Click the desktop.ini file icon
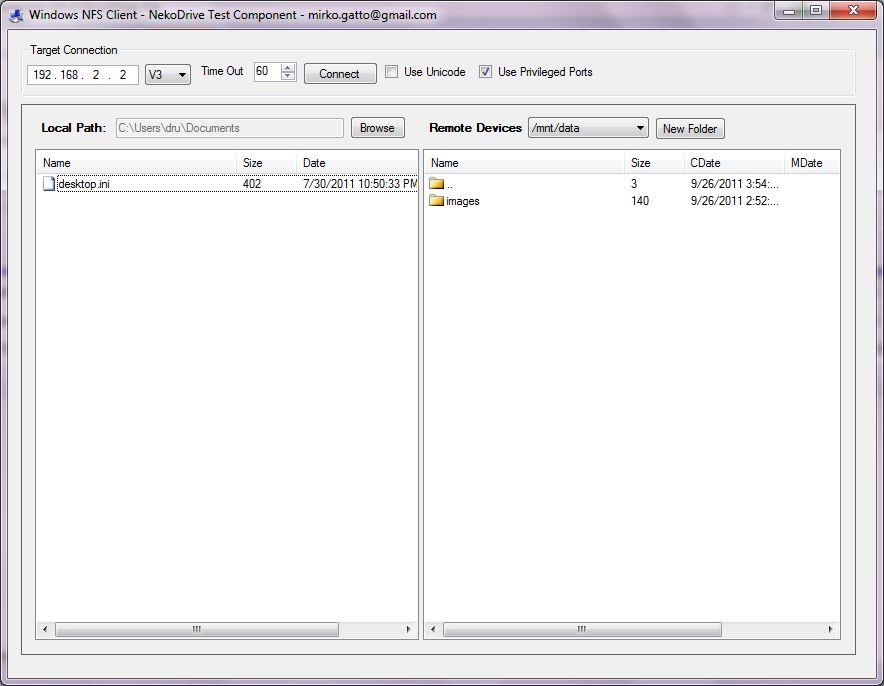This screenshot has height=686, width=884. (x=49, y=184)
